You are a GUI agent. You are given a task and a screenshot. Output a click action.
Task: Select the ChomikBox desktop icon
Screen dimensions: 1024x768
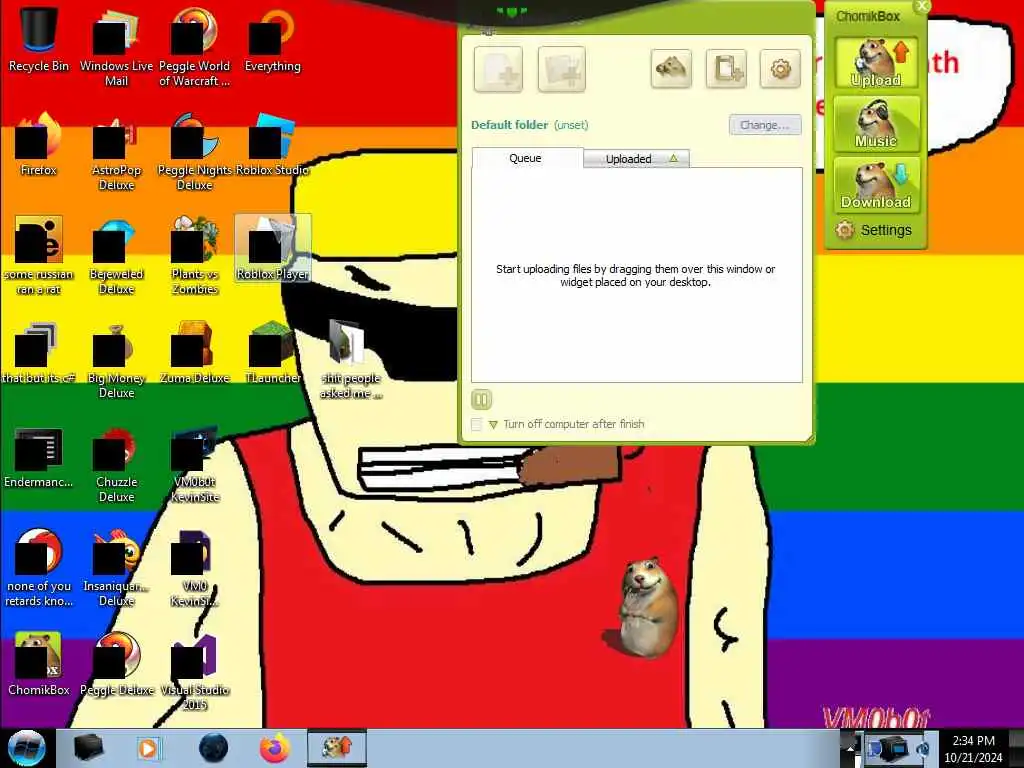(39, 663)
